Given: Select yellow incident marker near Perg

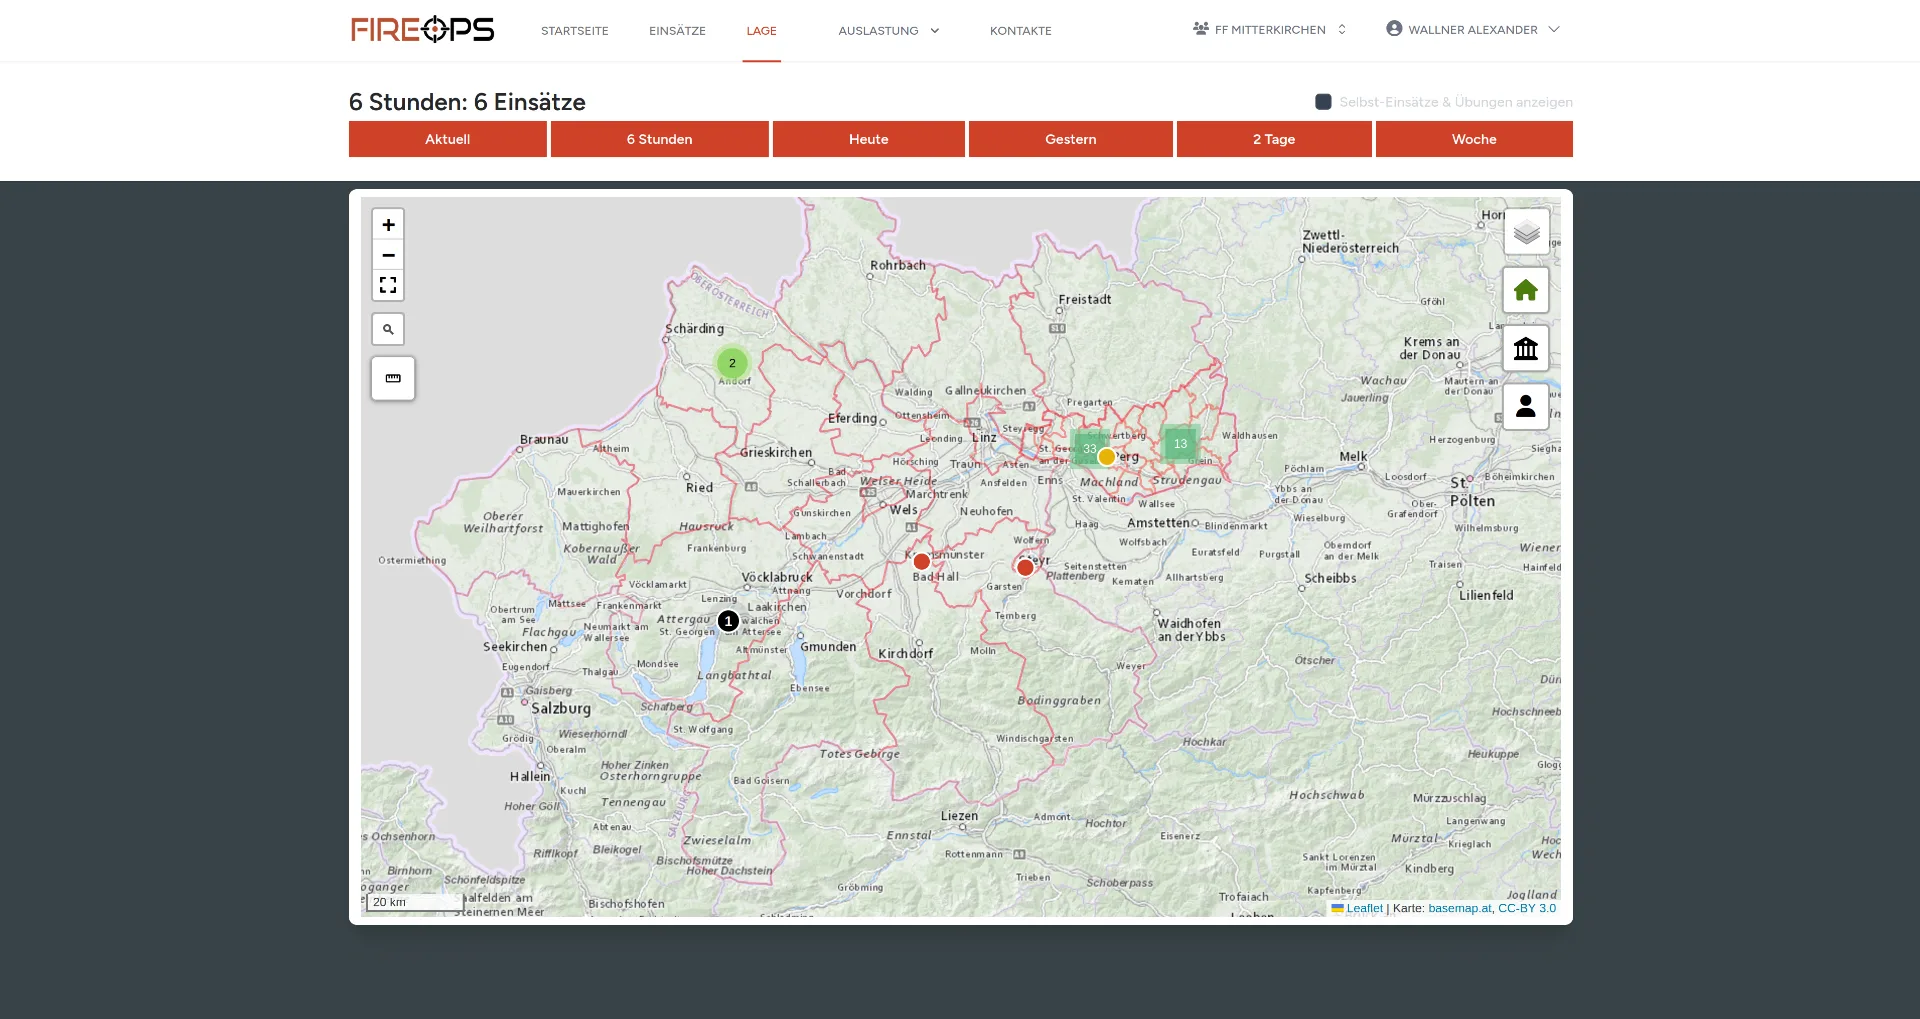Looking at the screenshot, I should click(x=1107, y=457).
